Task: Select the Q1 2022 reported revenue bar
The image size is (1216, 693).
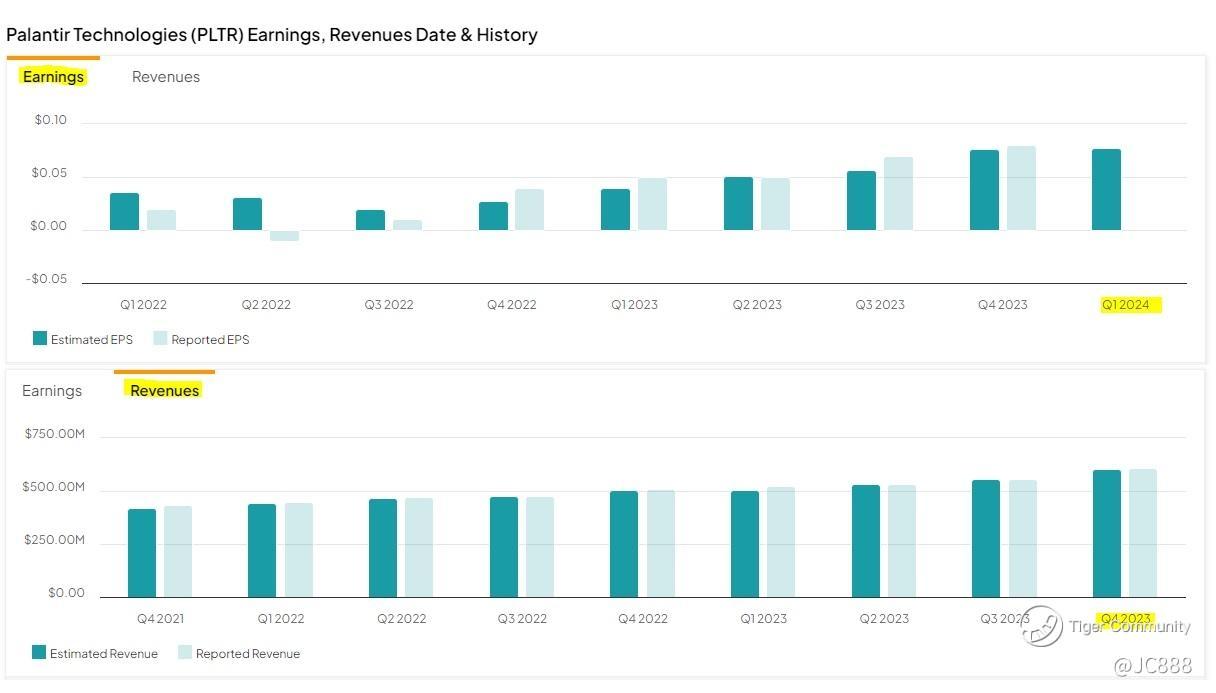Action: tap(299, 550)
